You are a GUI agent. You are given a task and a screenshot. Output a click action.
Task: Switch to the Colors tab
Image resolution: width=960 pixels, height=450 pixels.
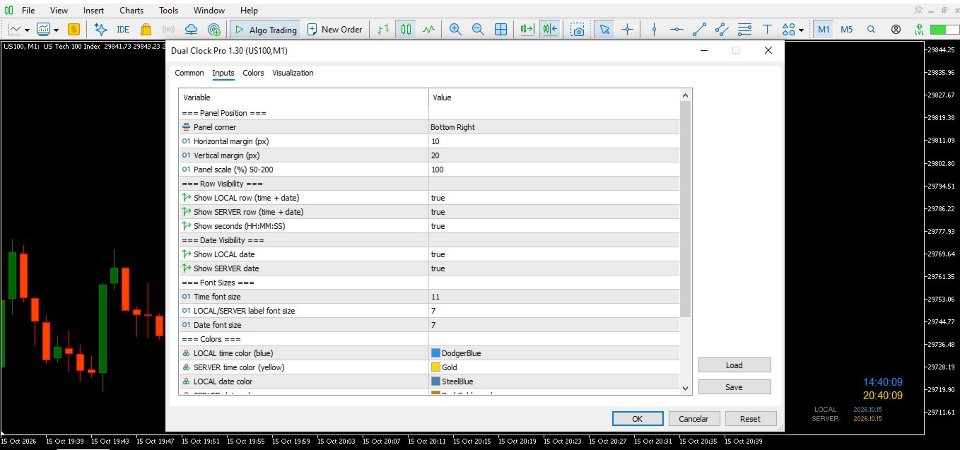[x=253, y=73]
